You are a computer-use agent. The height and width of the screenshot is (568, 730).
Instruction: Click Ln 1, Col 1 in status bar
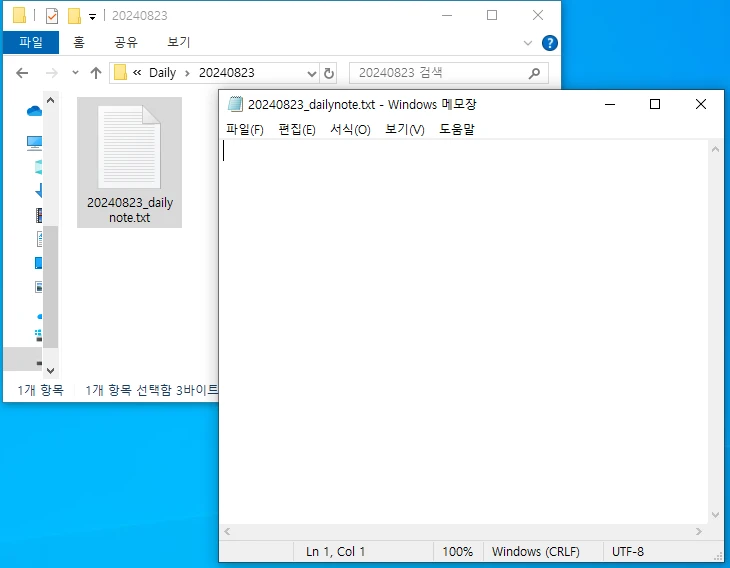(335, 552)
